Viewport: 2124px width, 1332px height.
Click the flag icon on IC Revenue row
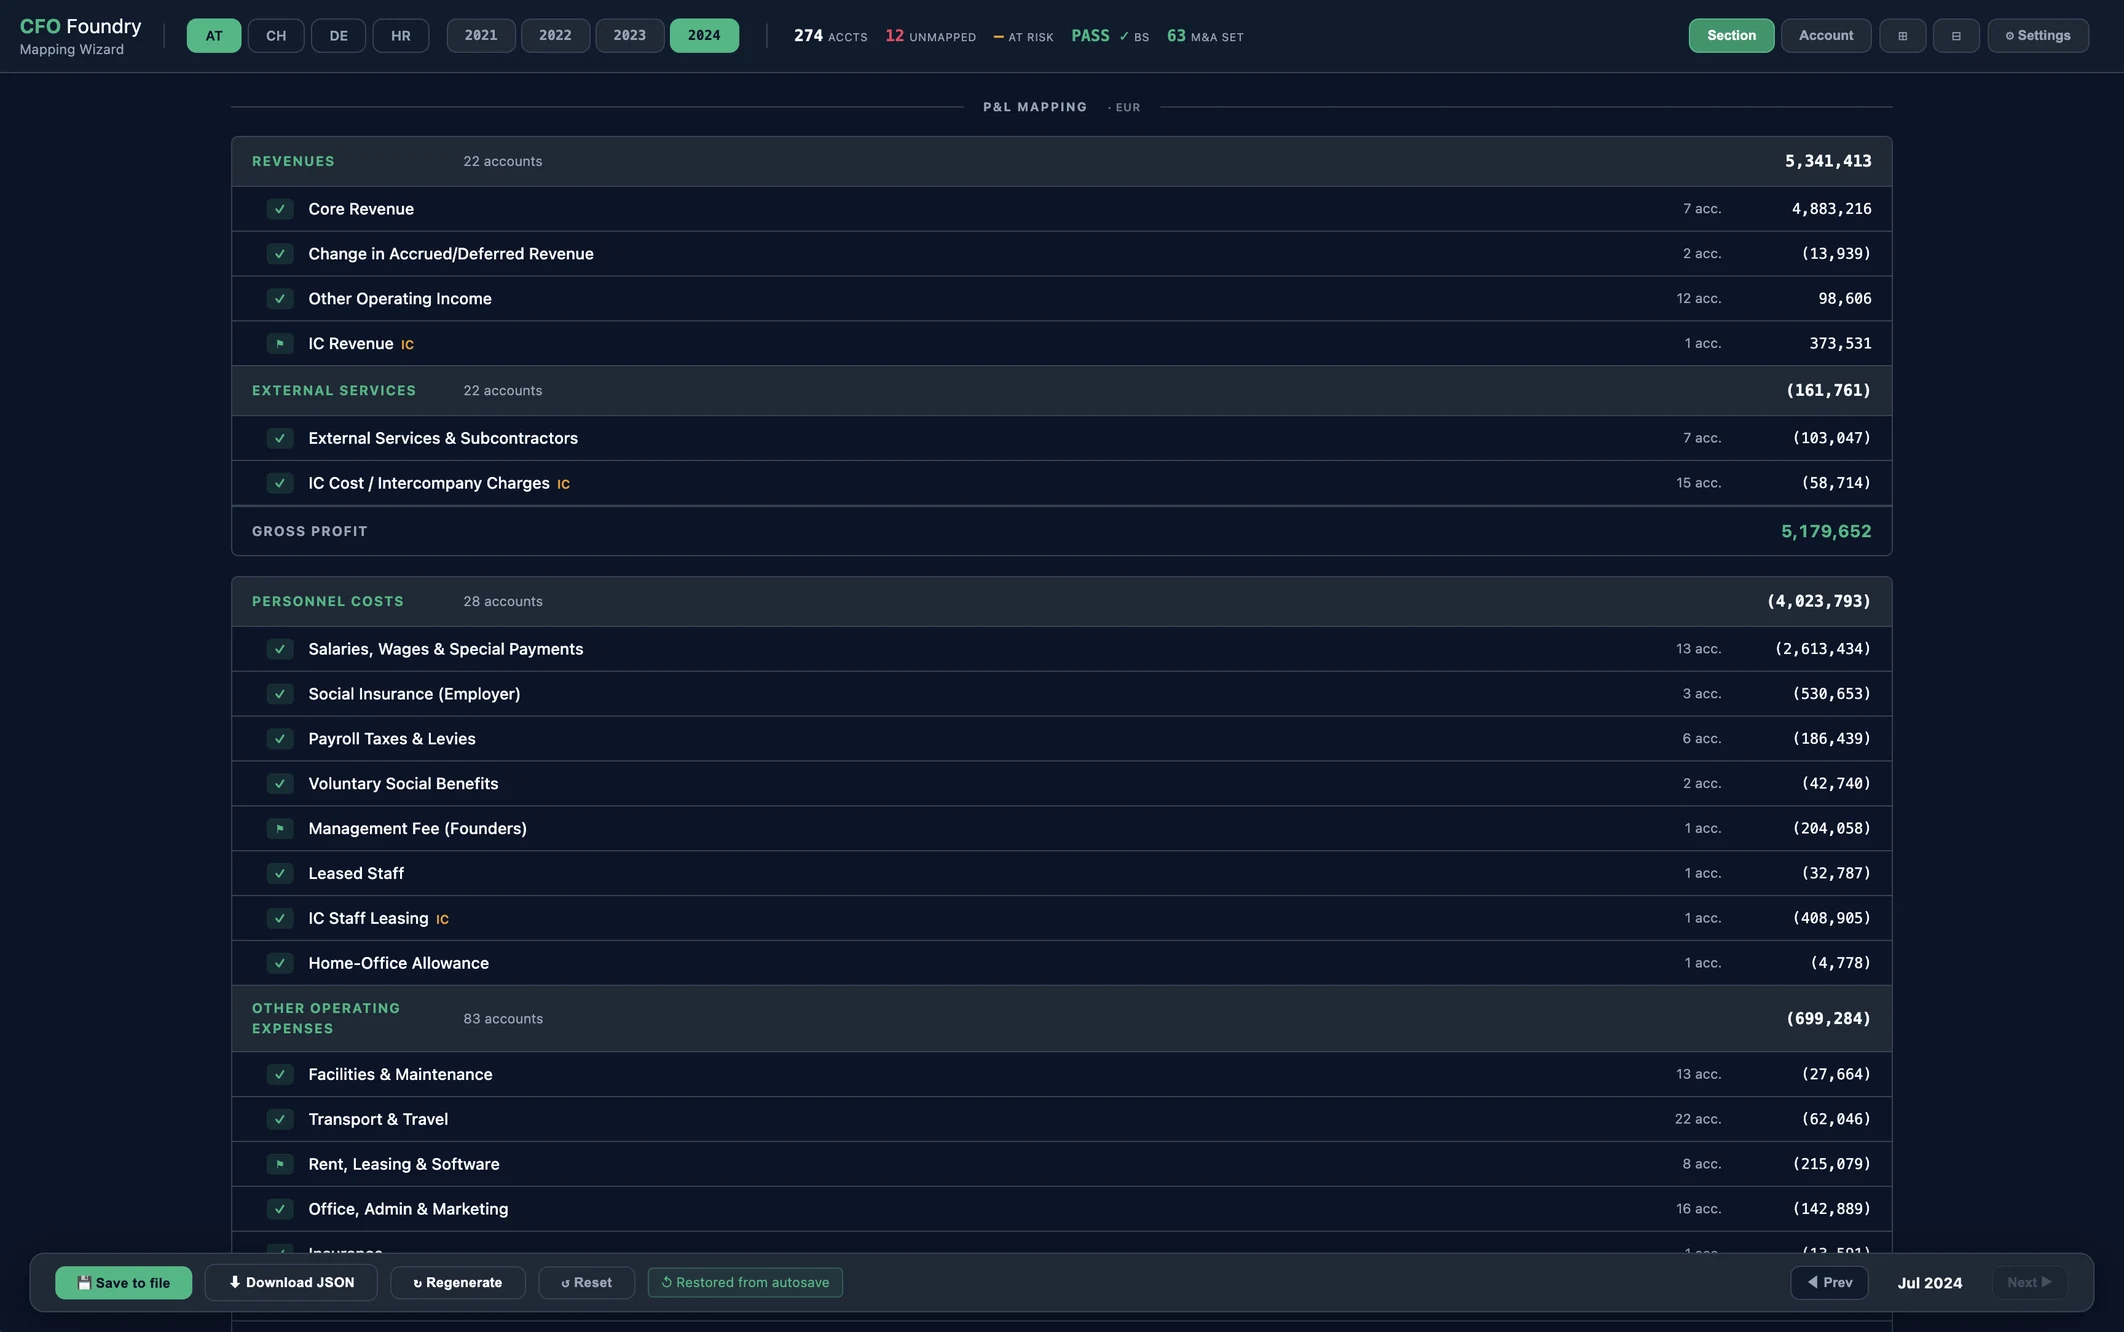pyautogui.click(x=280, y=344)
